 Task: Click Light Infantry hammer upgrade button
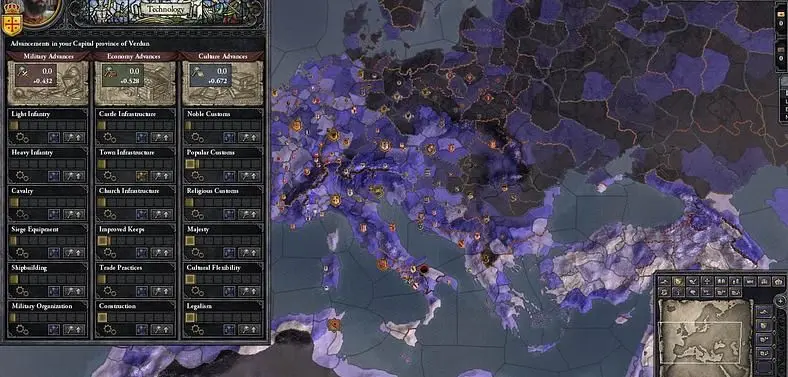click(x=74, y=137)
